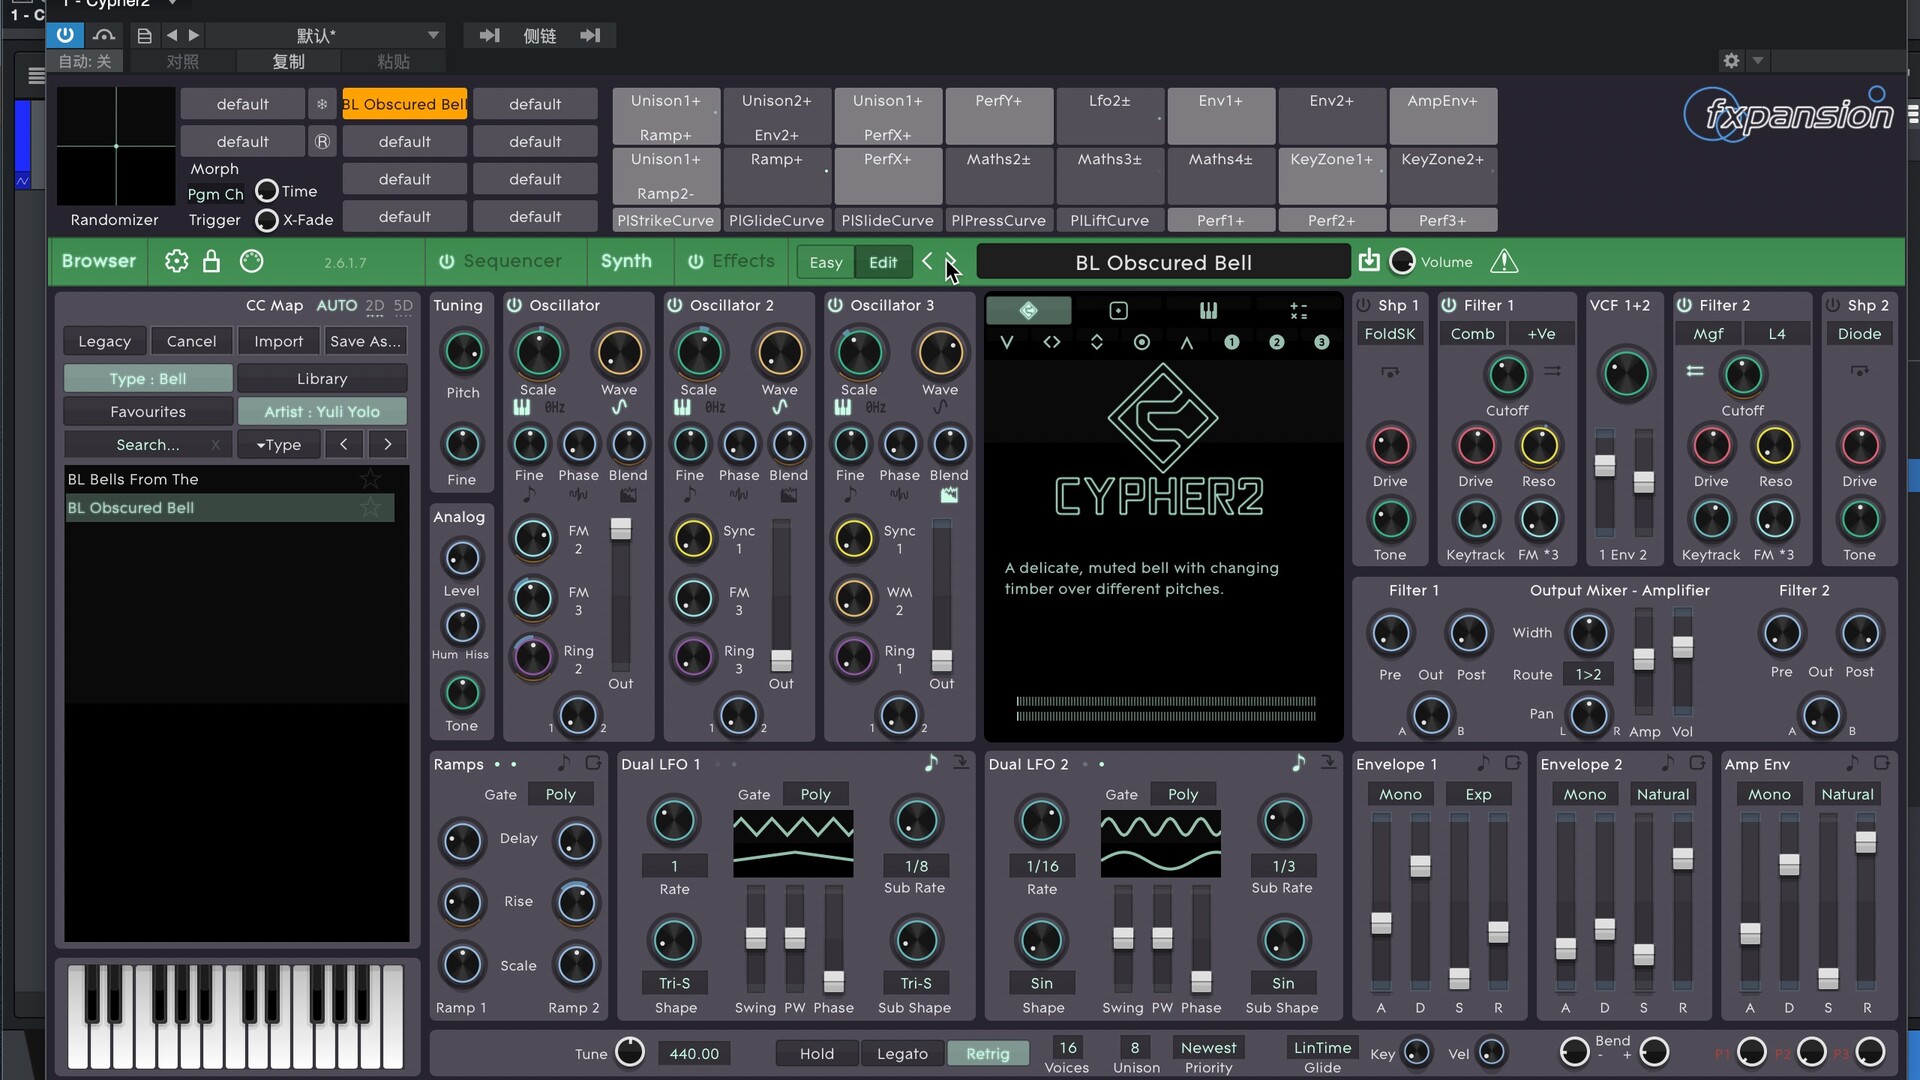
Task: Select visualizer item number 1
Action: coord(1231,342)
